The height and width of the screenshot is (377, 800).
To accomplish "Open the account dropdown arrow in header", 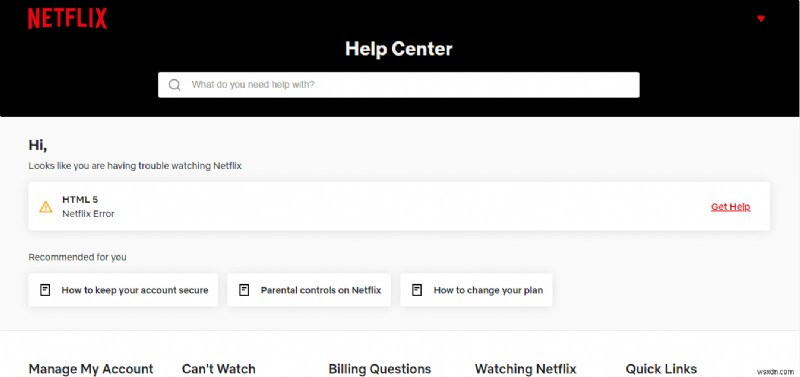I will coord(761,19).
